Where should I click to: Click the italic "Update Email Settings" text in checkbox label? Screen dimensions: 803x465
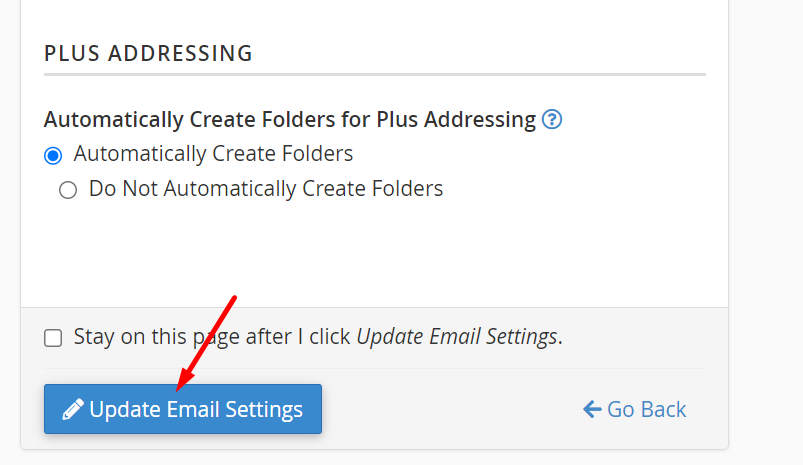[456, 337]
